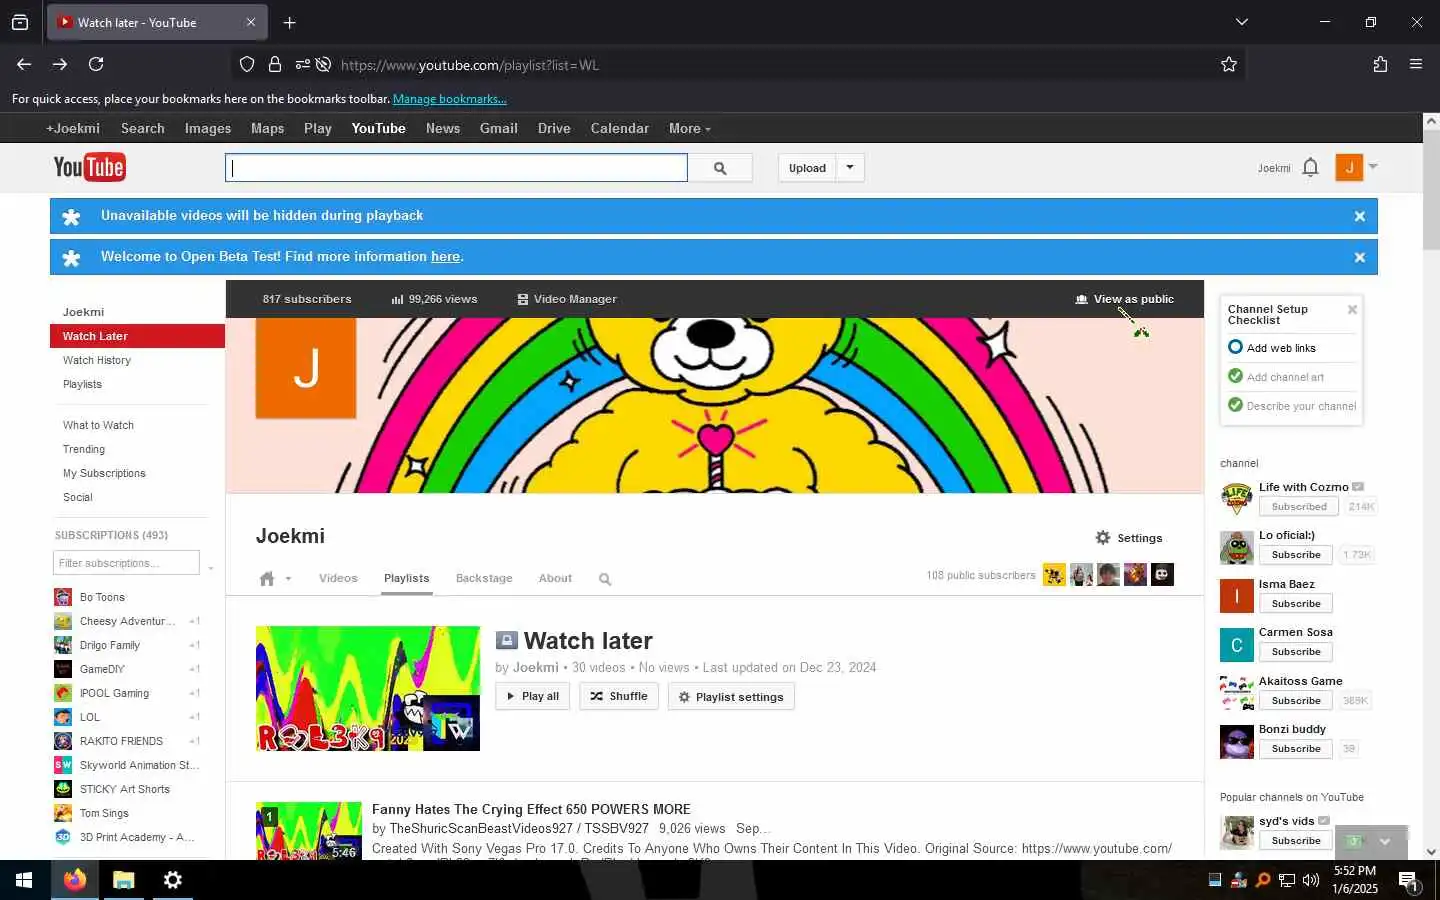Click Describe your channel checklist item

tap(1292, 406)
